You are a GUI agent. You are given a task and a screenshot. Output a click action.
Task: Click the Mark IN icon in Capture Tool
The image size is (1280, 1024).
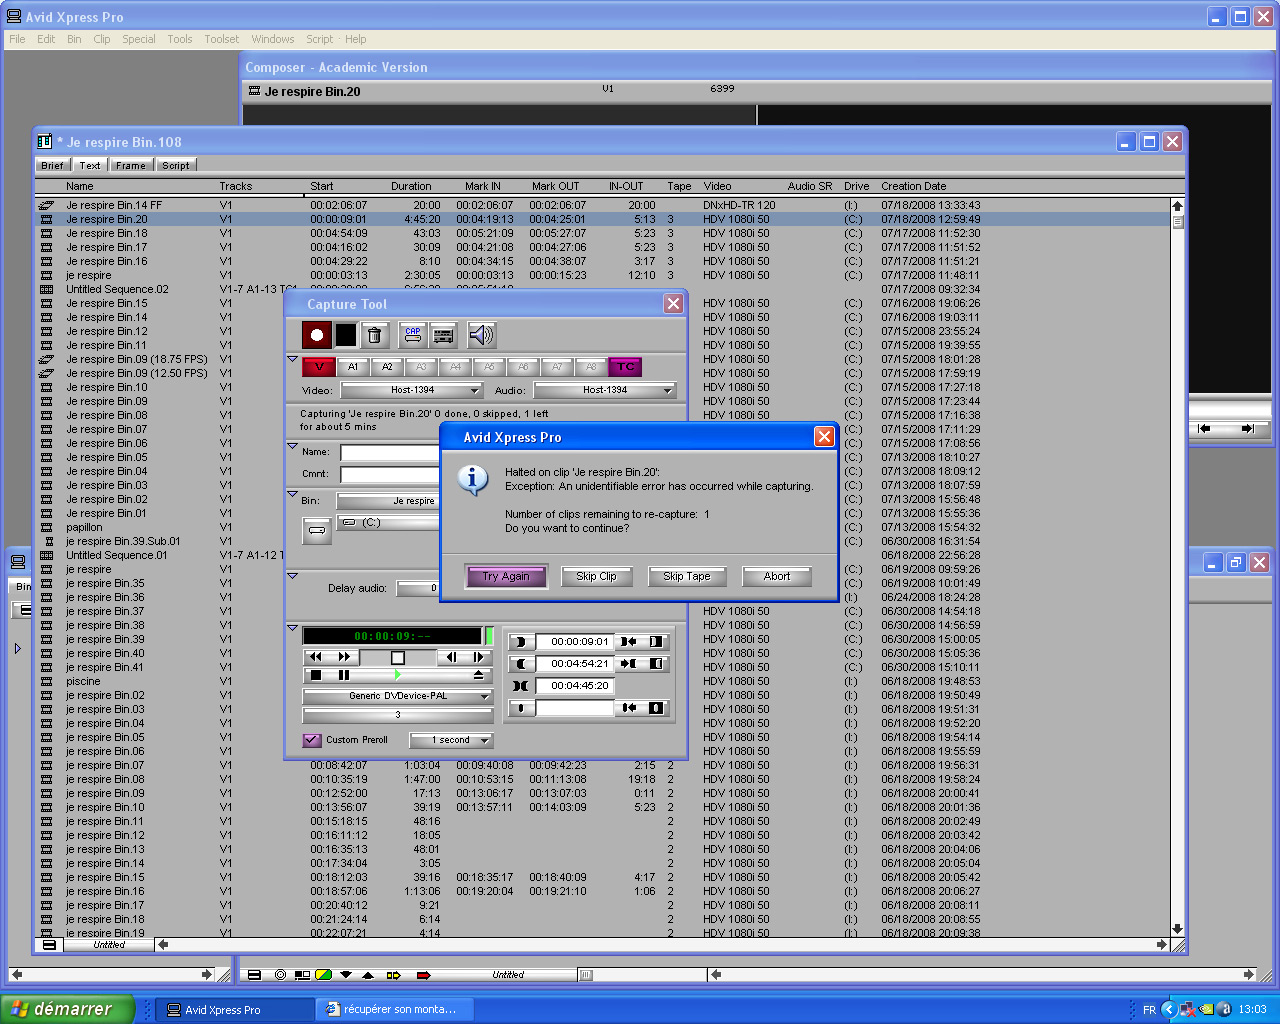coord(521,642)
